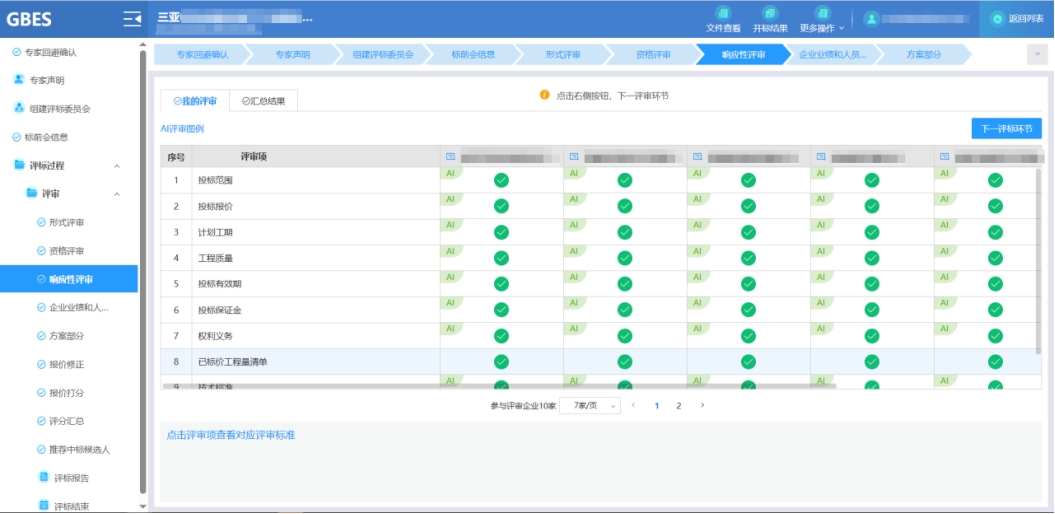
Task: Click second bidder's document icon in header
Action: click(574, 157)
